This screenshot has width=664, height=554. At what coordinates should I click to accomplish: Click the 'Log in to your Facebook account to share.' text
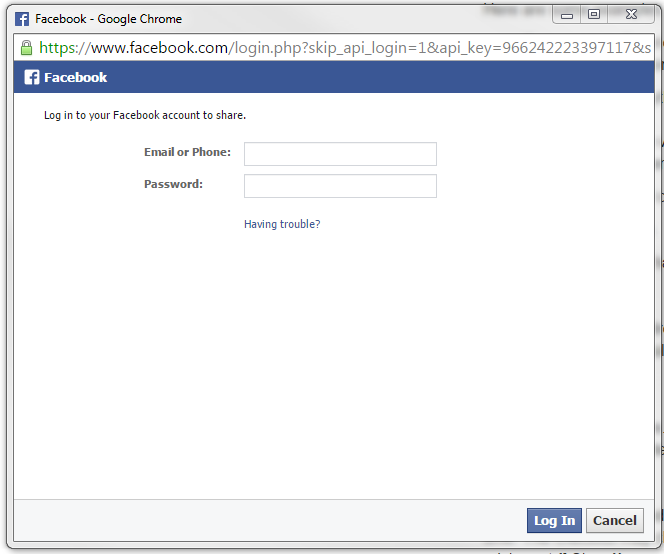pyautogui.click(x=145, y=115)
